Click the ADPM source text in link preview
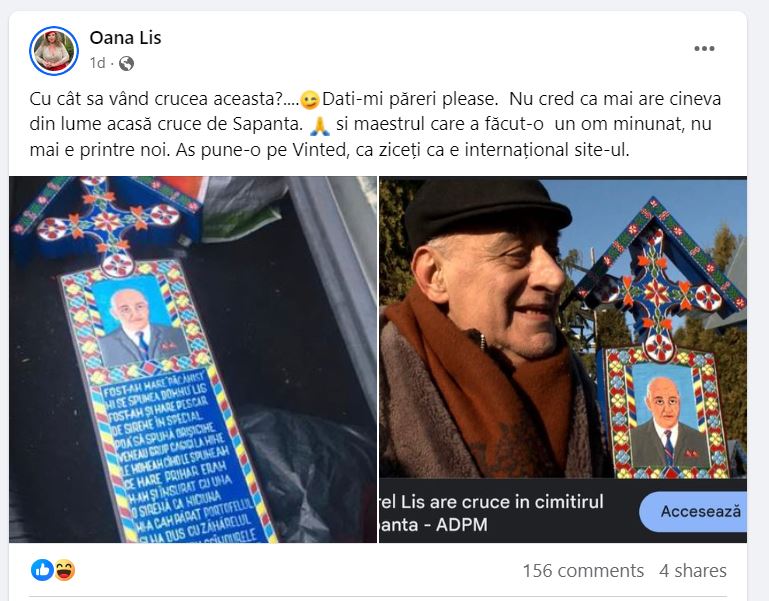The width and height of the screenshot is (769, 601). (x=461, y=525)
